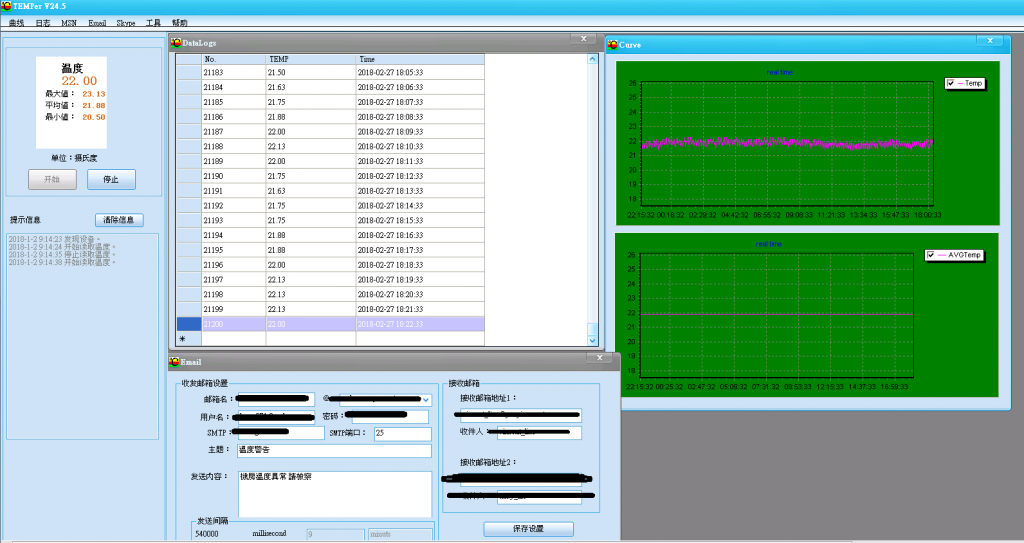Click the new-row asterisk row header
Screen dimensions: 1024x543
click(189, 338)
